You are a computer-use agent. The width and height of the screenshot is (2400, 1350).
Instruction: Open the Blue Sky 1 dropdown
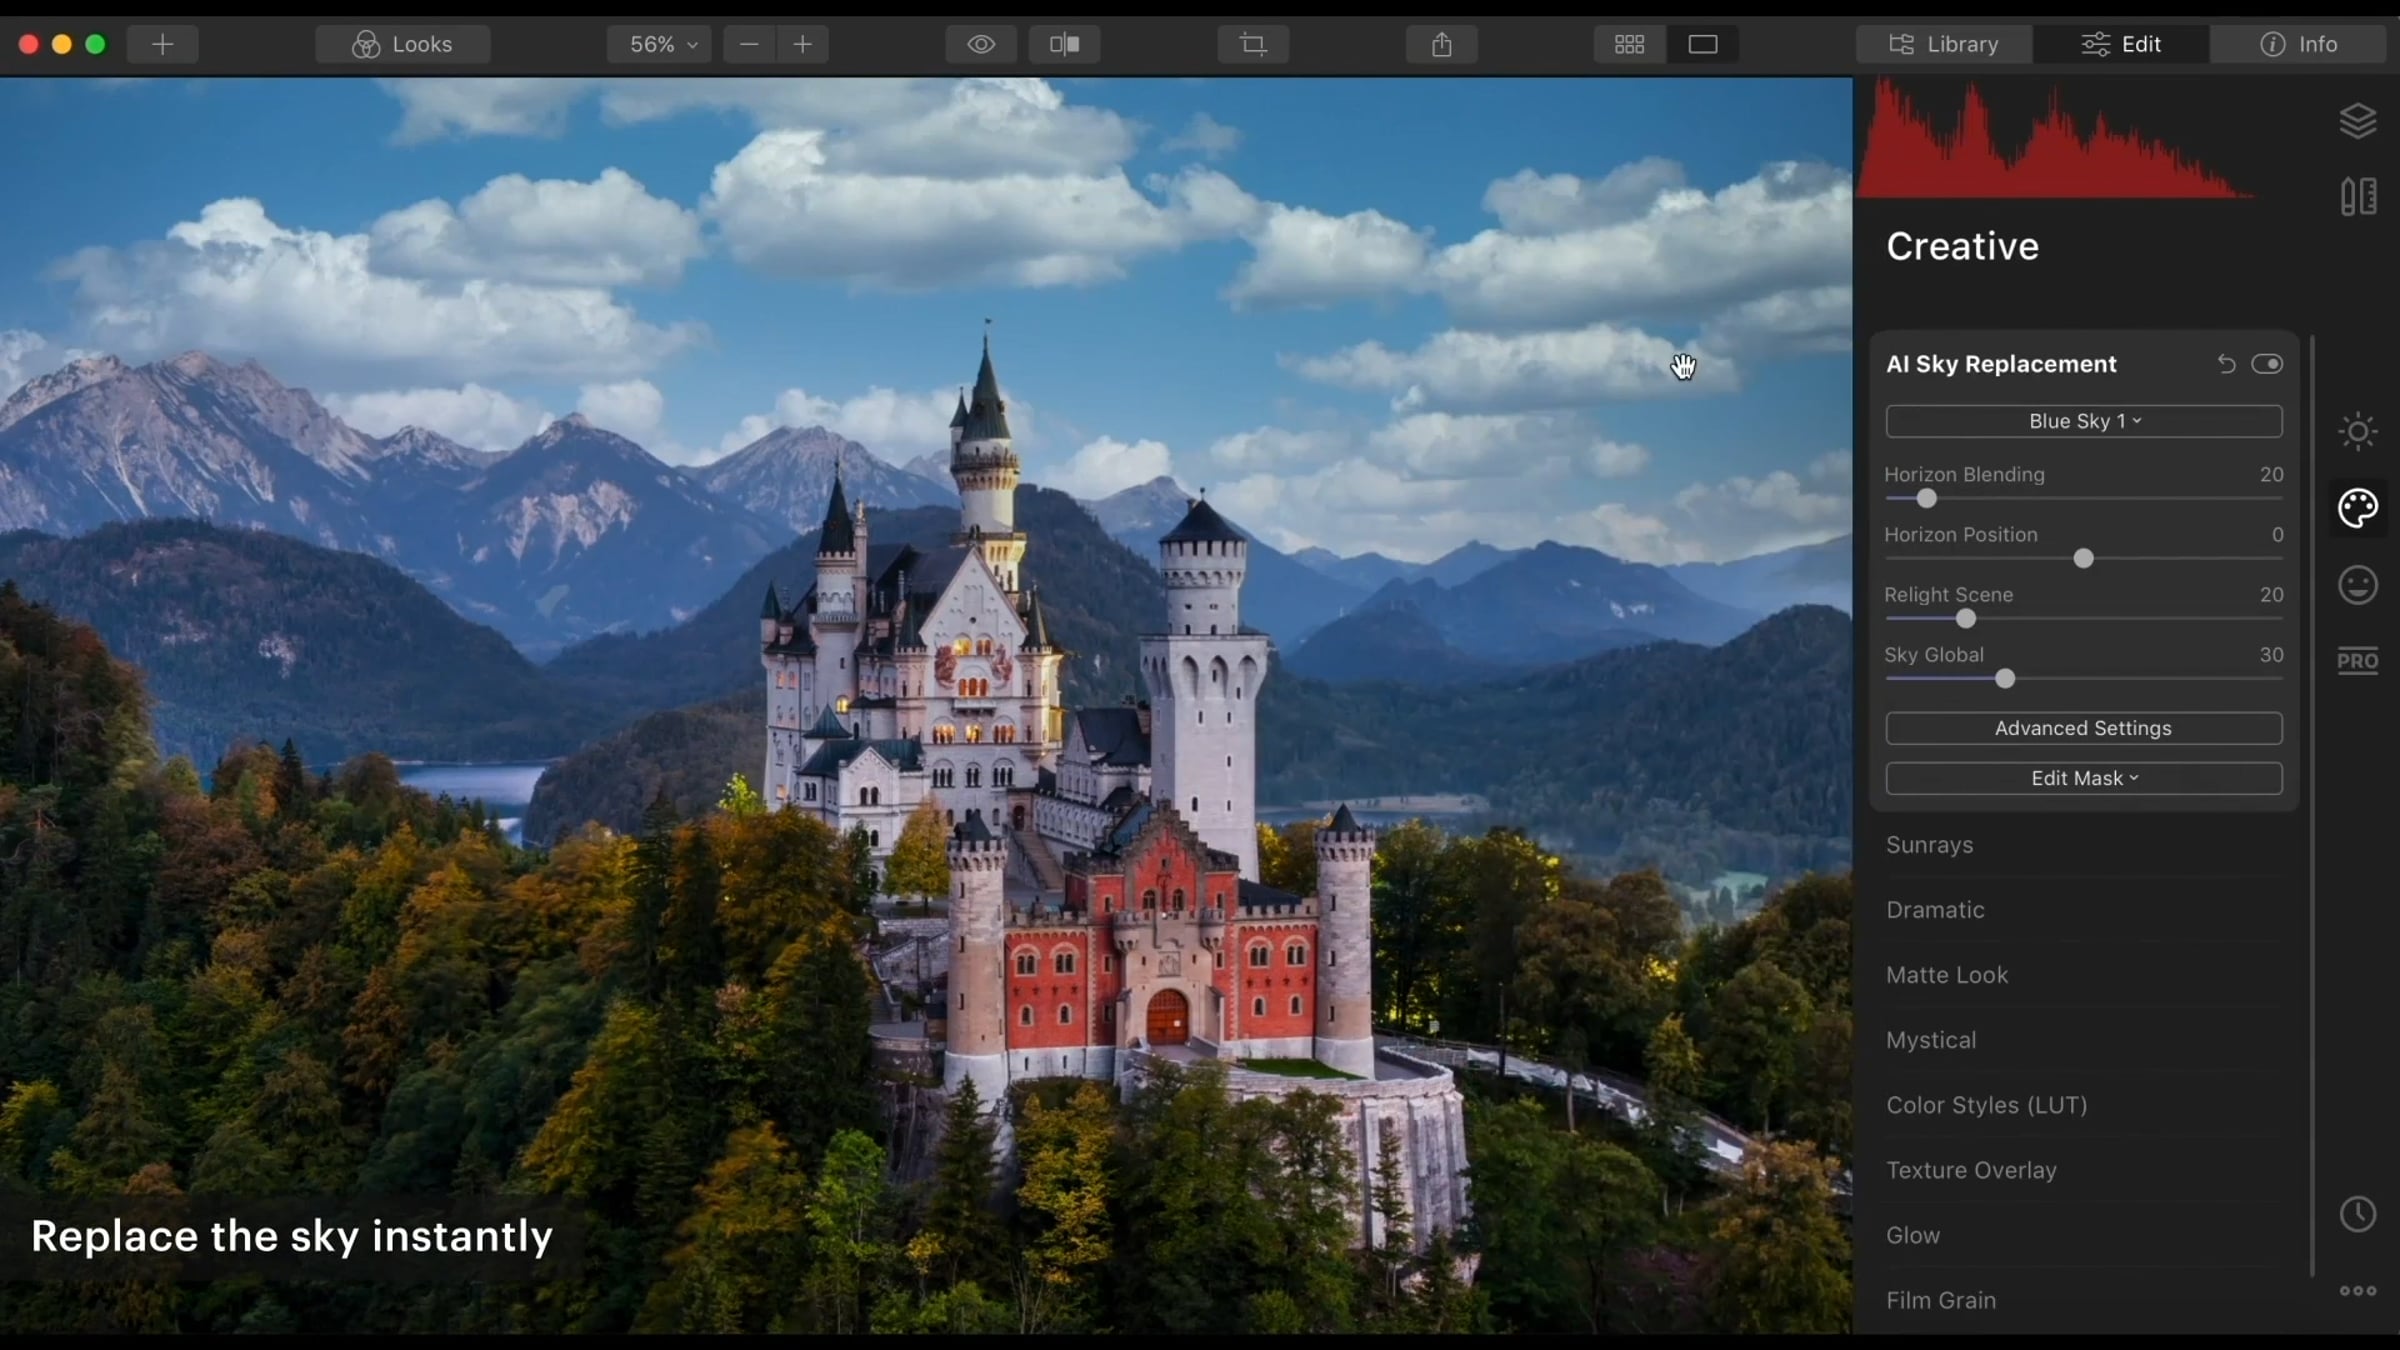click(2083, 421)
